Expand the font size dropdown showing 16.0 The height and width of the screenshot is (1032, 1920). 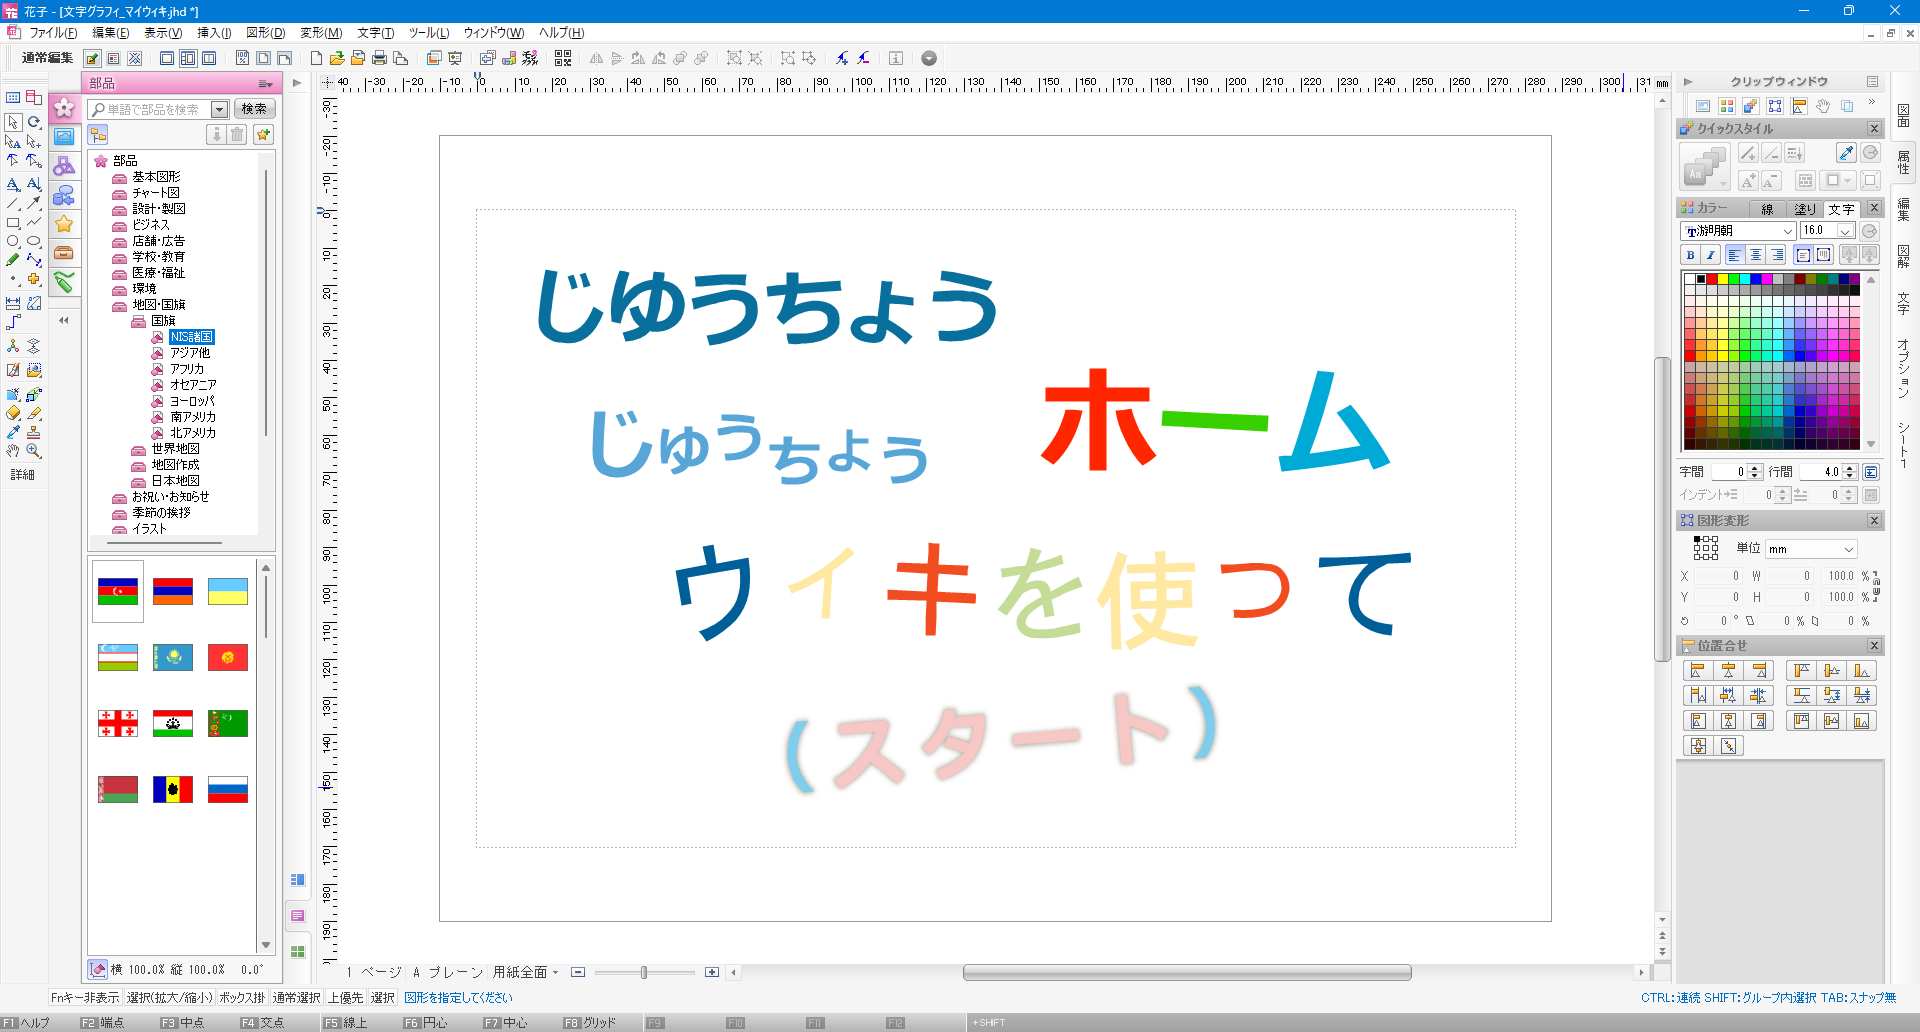[x=1845, y=231]
